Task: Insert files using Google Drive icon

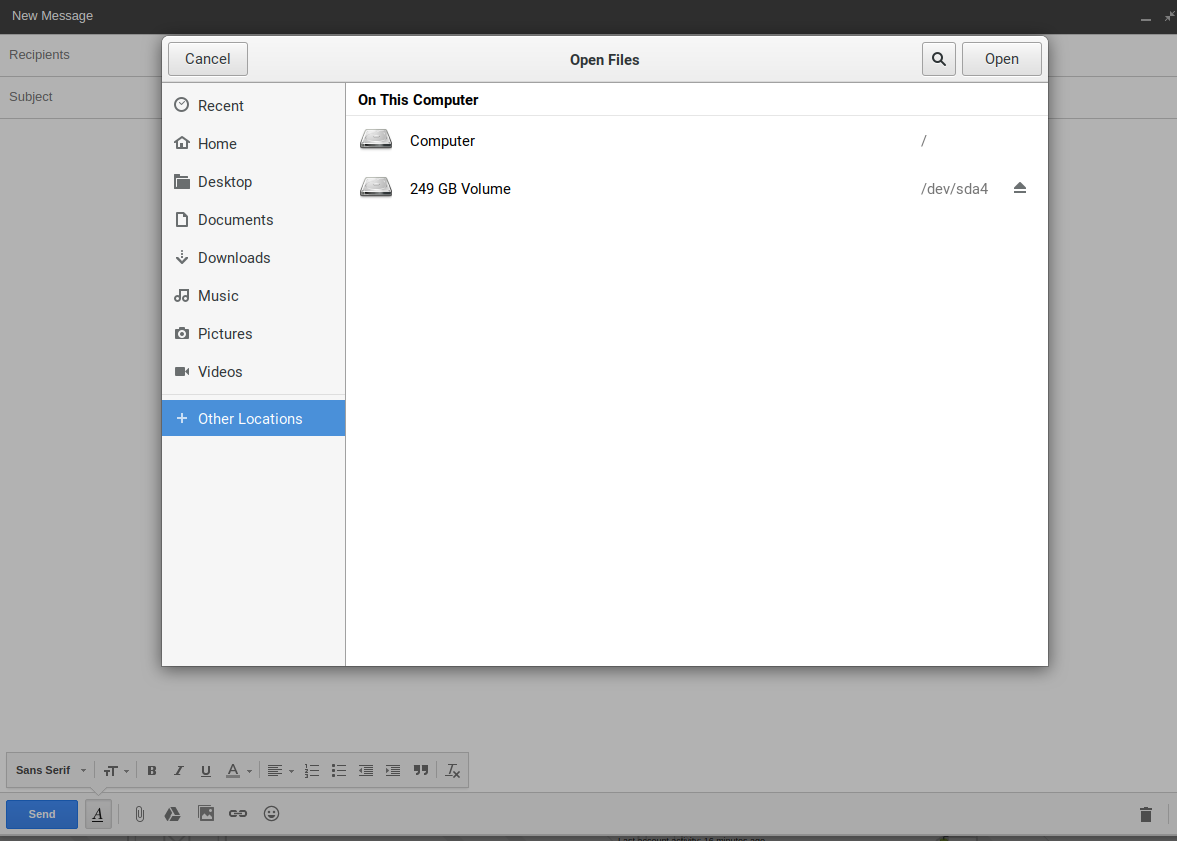Action: [172, 814]
